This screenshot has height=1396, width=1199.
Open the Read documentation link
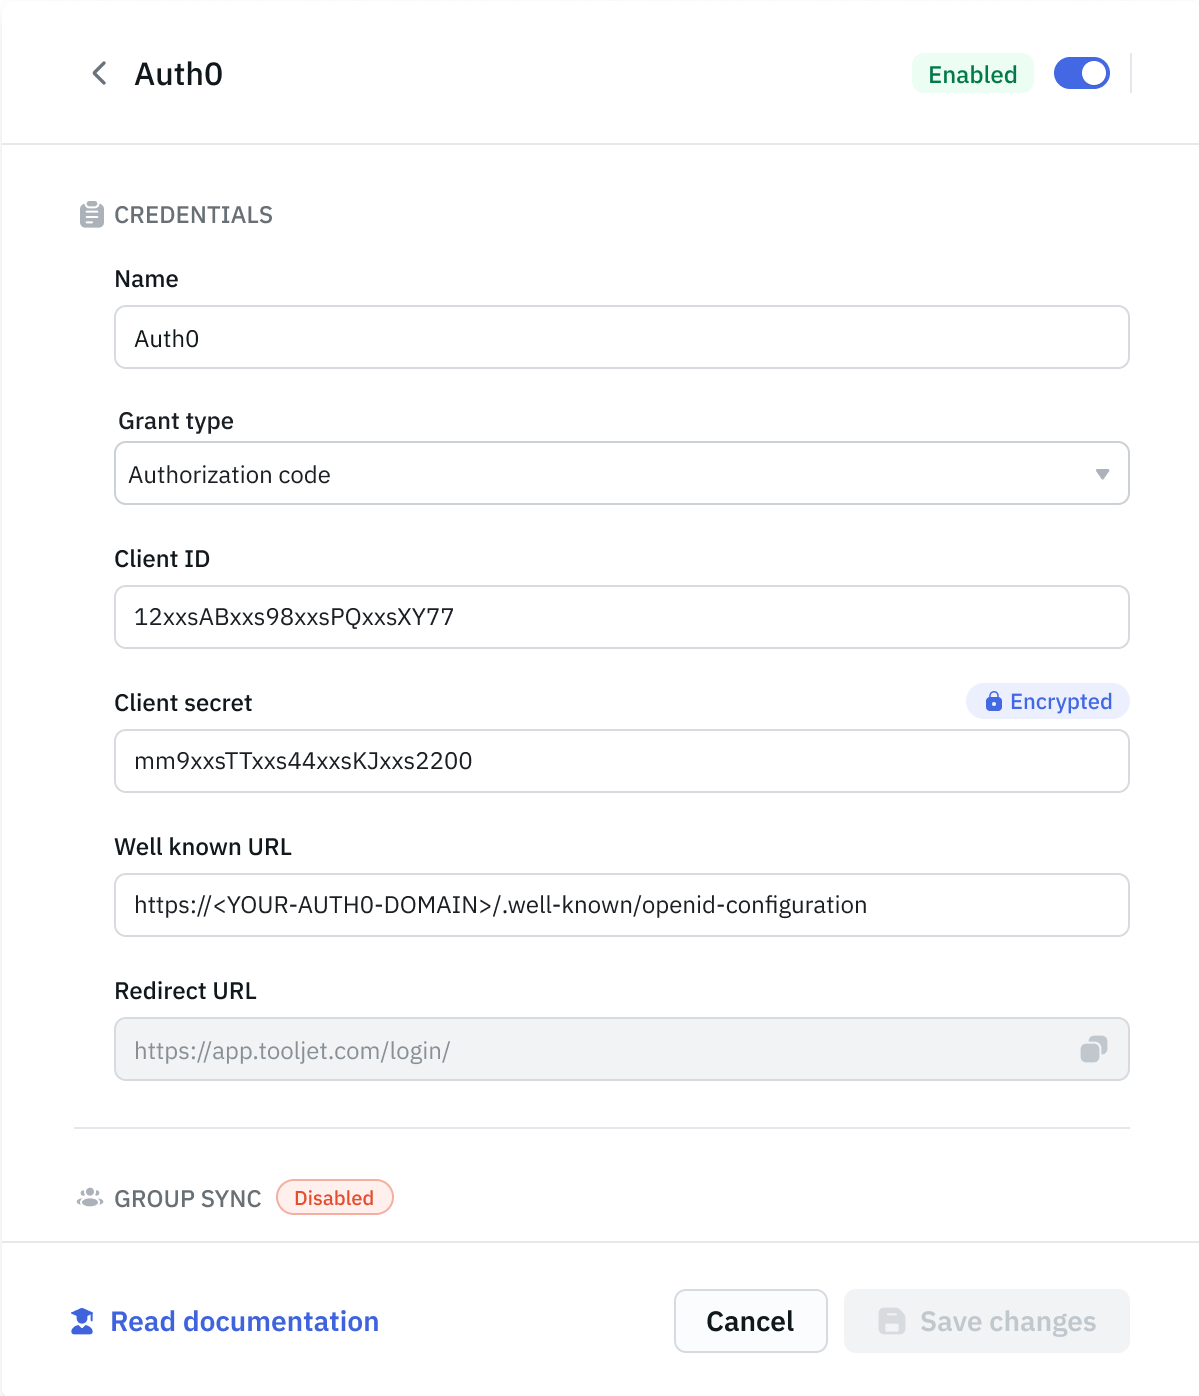tap(244, 1321)
